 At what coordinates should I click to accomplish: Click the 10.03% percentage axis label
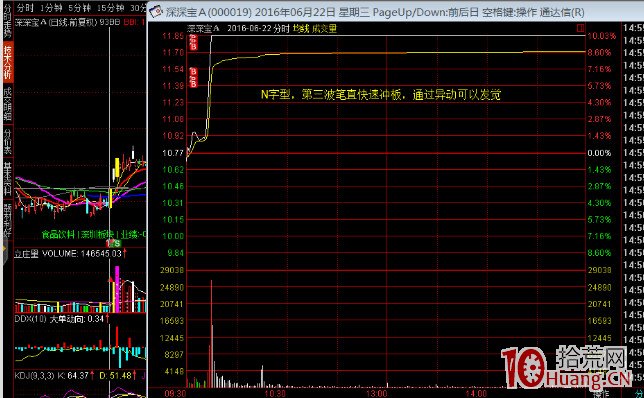tap(602, 36)
